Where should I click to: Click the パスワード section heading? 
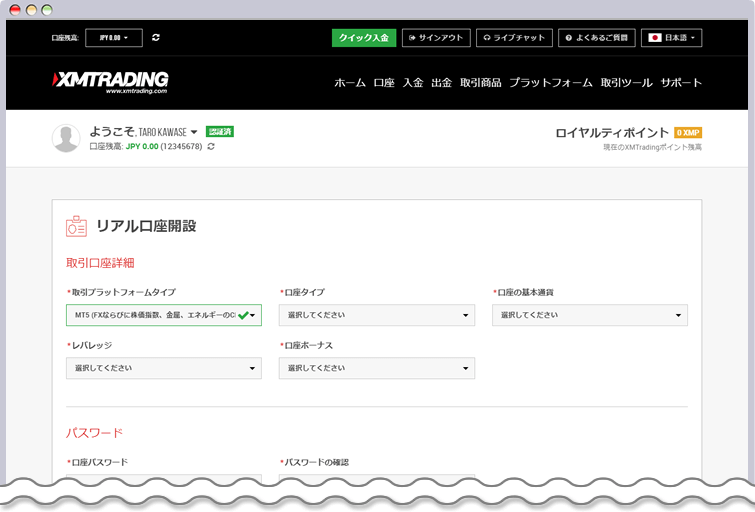click(94, 433)
